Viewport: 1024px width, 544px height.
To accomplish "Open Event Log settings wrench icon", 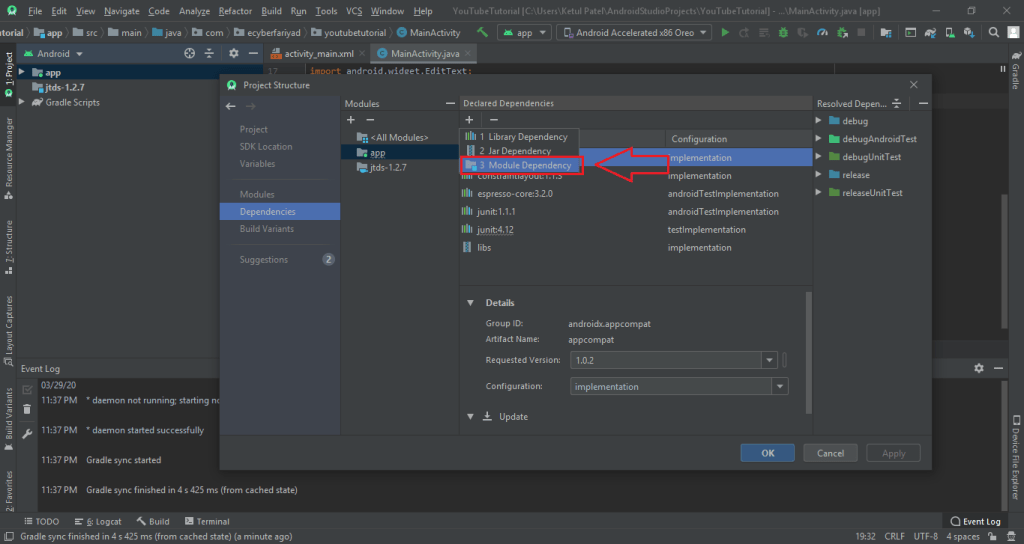I will click(27, 433).
